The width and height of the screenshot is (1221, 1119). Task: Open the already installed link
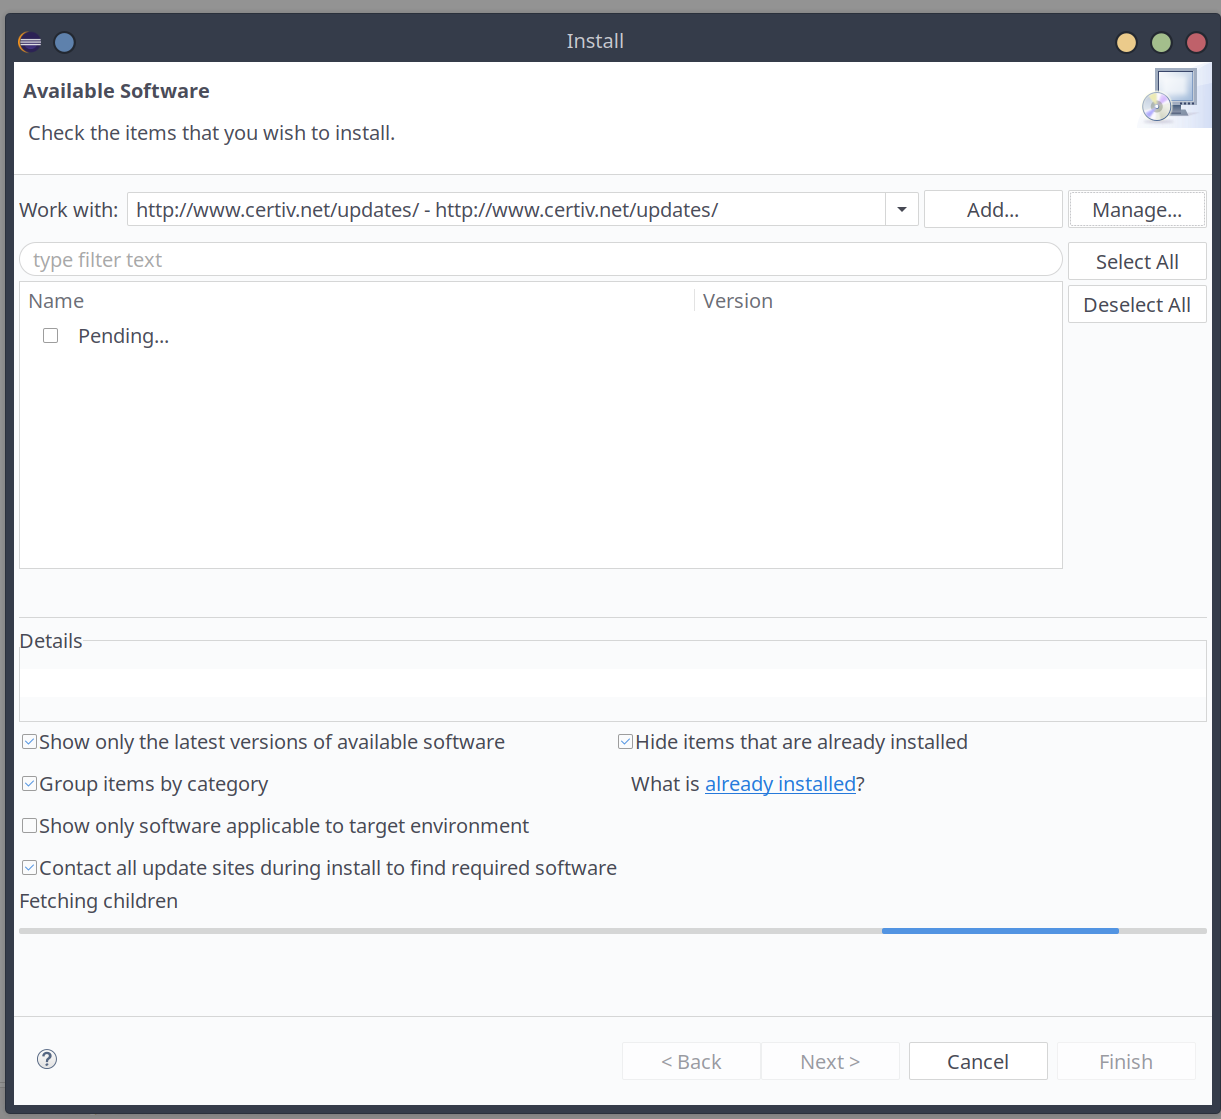(780, 784)
